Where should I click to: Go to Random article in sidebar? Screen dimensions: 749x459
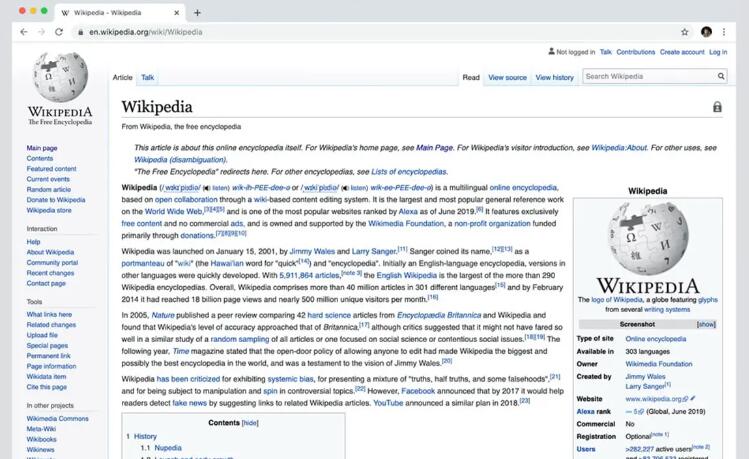click(49, 190)
